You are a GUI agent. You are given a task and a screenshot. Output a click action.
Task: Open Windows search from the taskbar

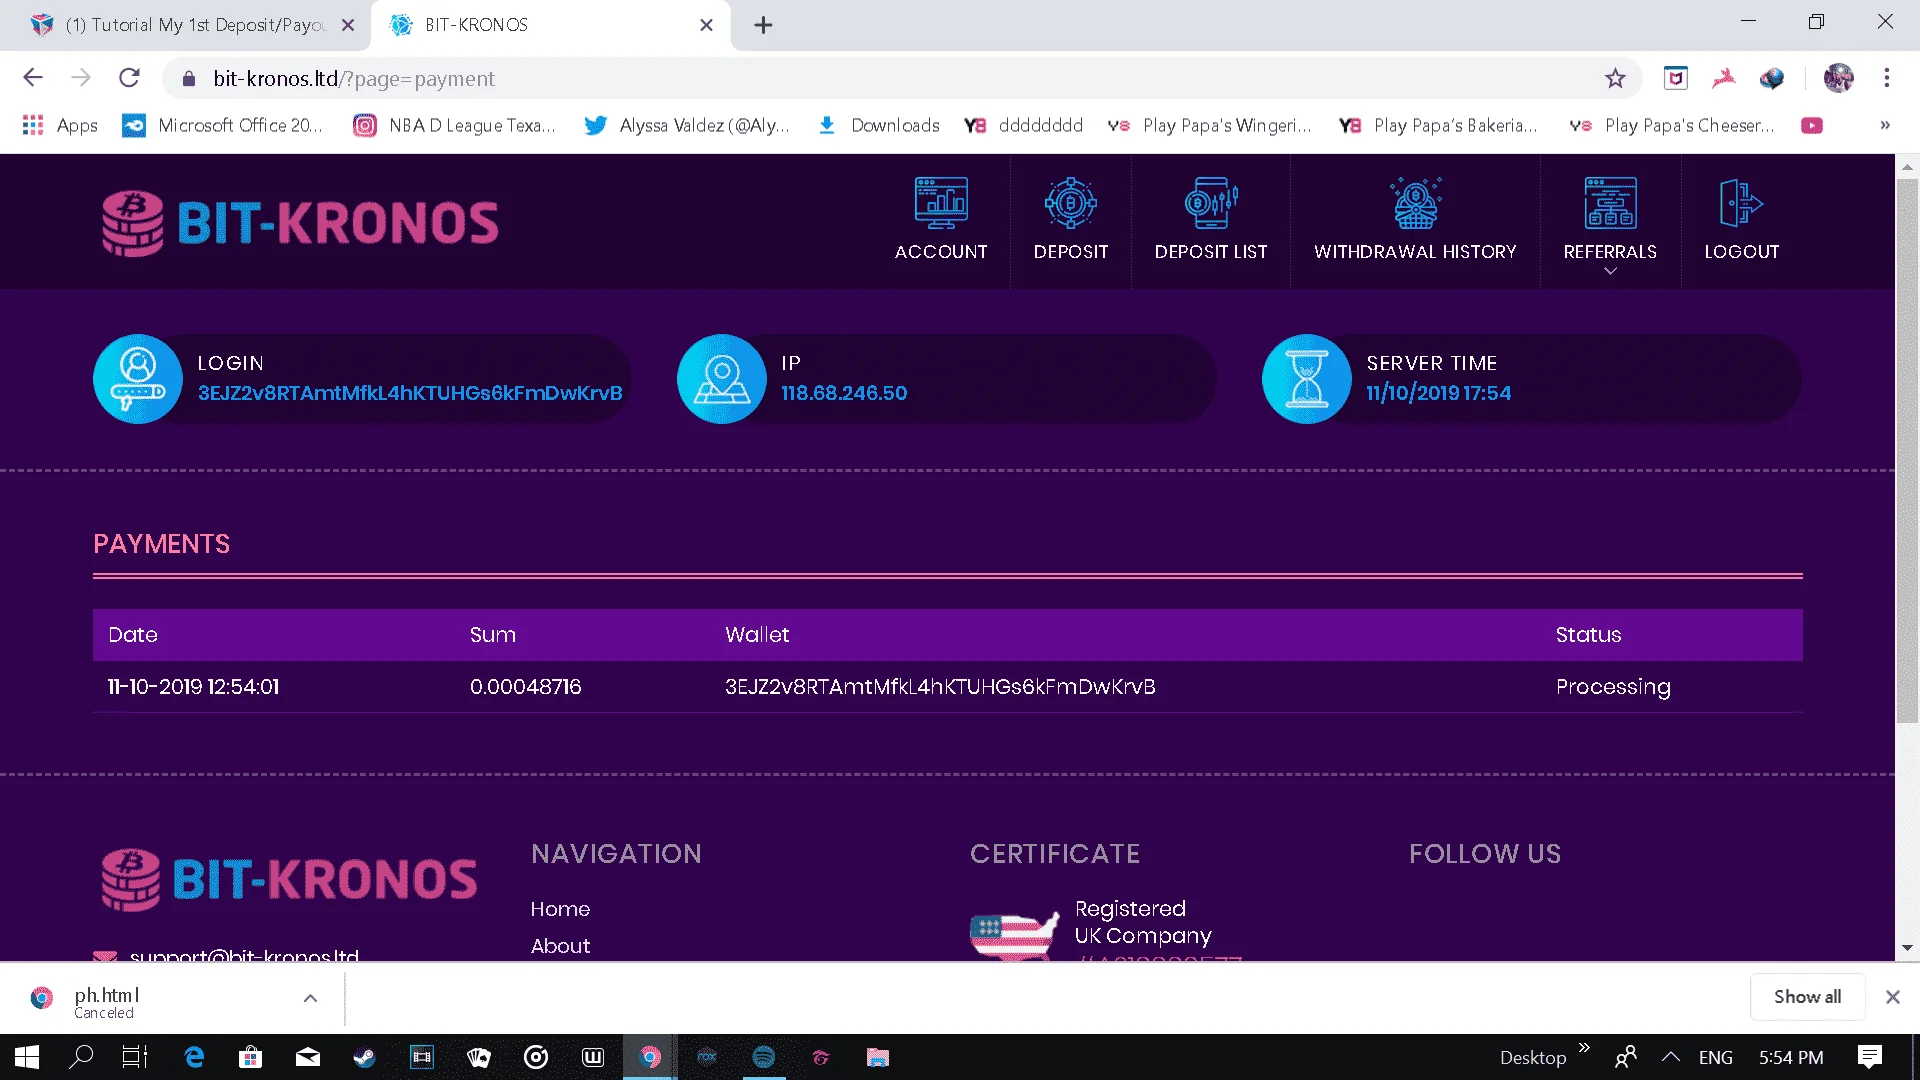pyautogui.click(x=81, y=1057)
